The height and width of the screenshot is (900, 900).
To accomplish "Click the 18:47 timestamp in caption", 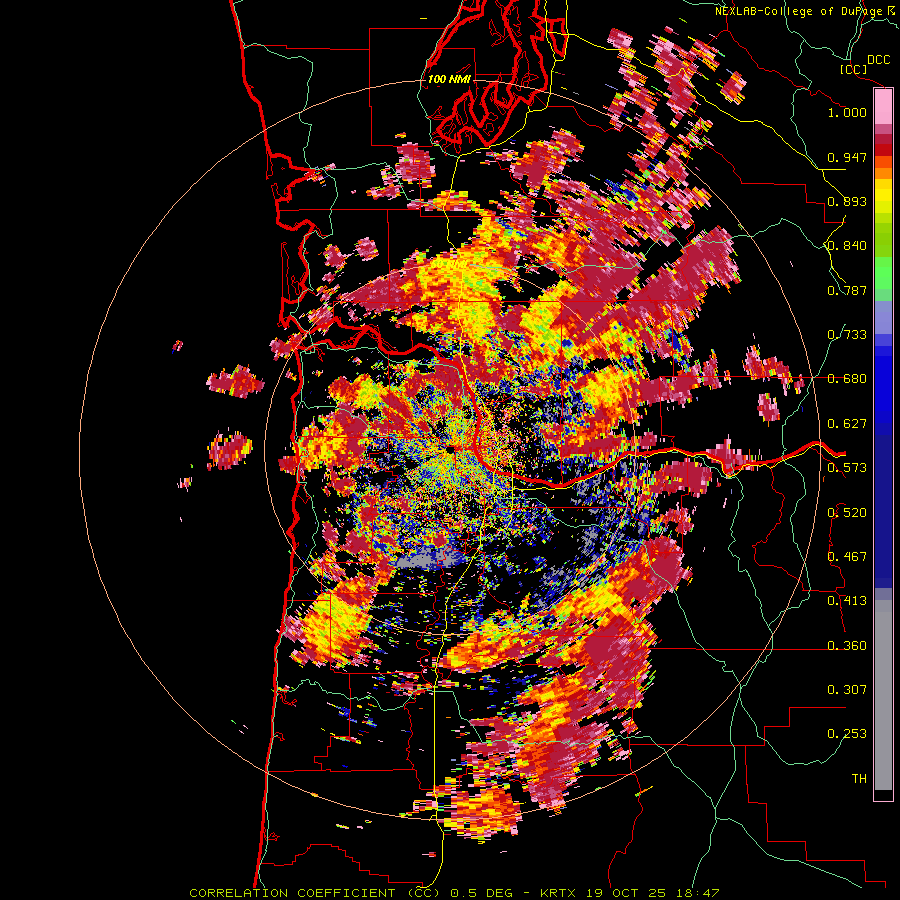I will click(x=698, y=893).
